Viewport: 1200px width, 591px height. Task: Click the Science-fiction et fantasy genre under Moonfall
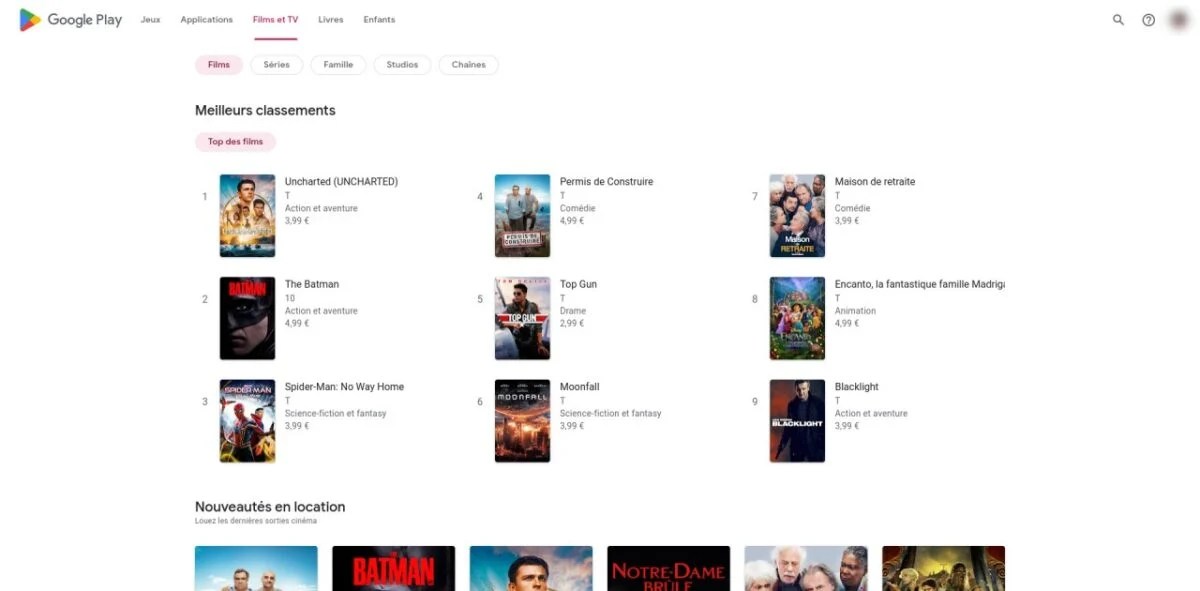[610, 413]
